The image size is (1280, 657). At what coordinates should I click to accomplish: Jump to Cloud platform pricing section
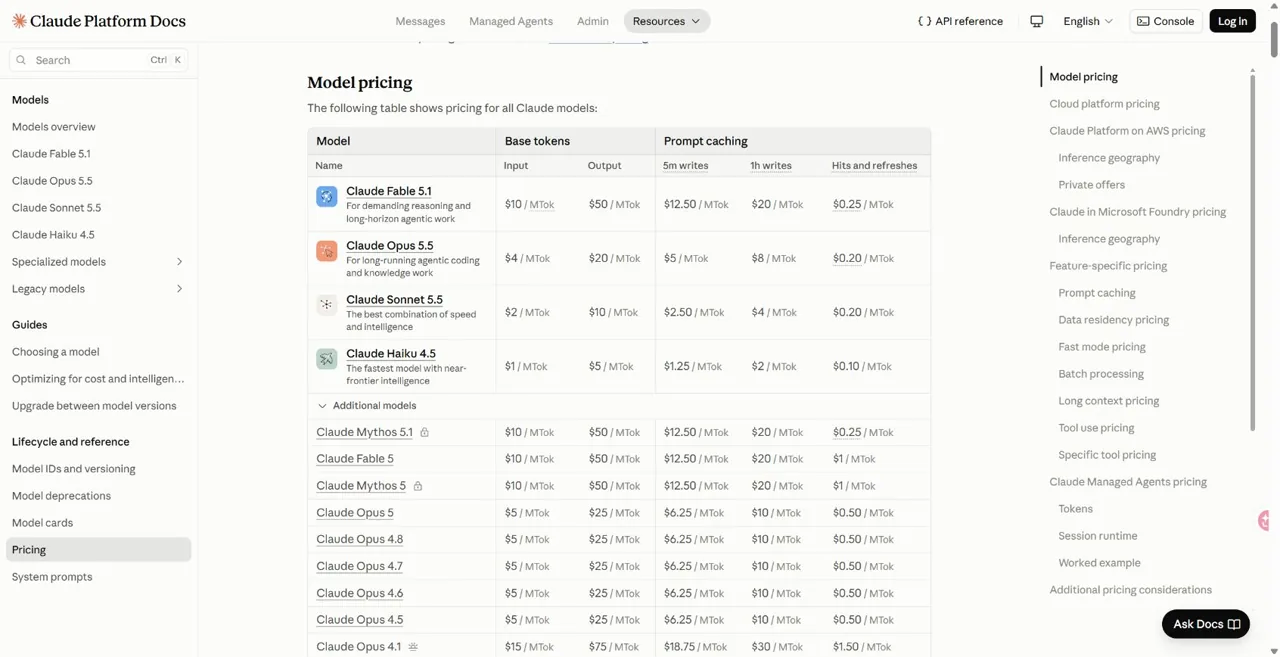click(1104, 104)
